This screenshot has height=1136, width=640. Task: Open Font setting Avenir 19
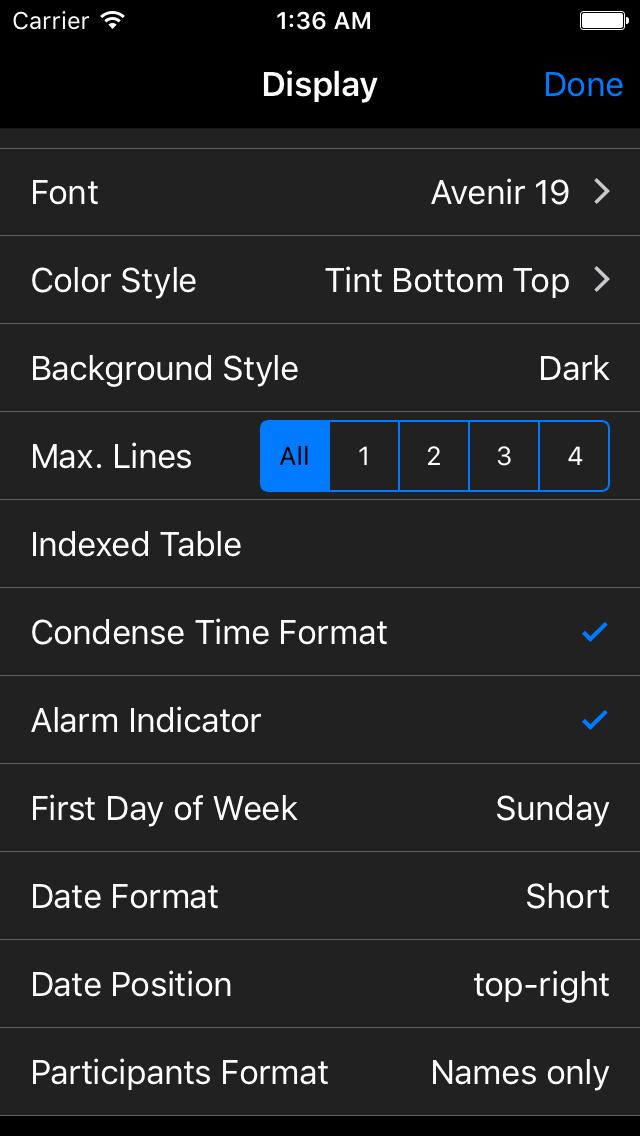500,192
